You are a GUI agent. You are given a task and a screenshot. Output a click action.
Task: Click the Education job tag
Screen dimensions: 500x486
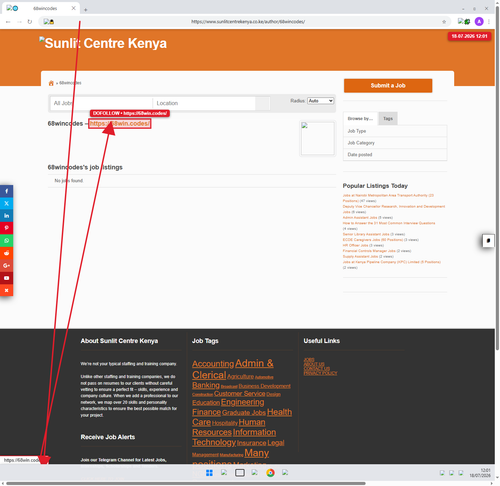coord(206,403)
